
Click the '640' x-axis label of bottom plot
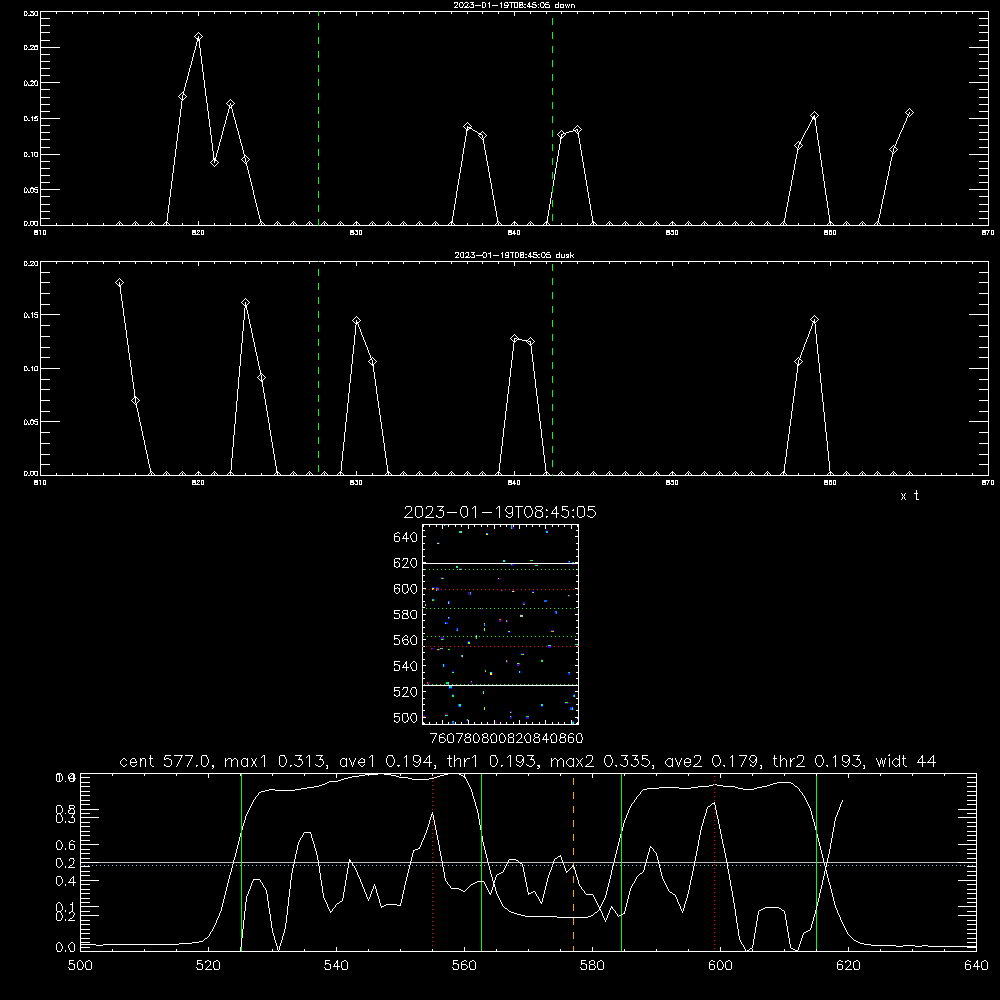pyautogui.click(x=976, y=966)
